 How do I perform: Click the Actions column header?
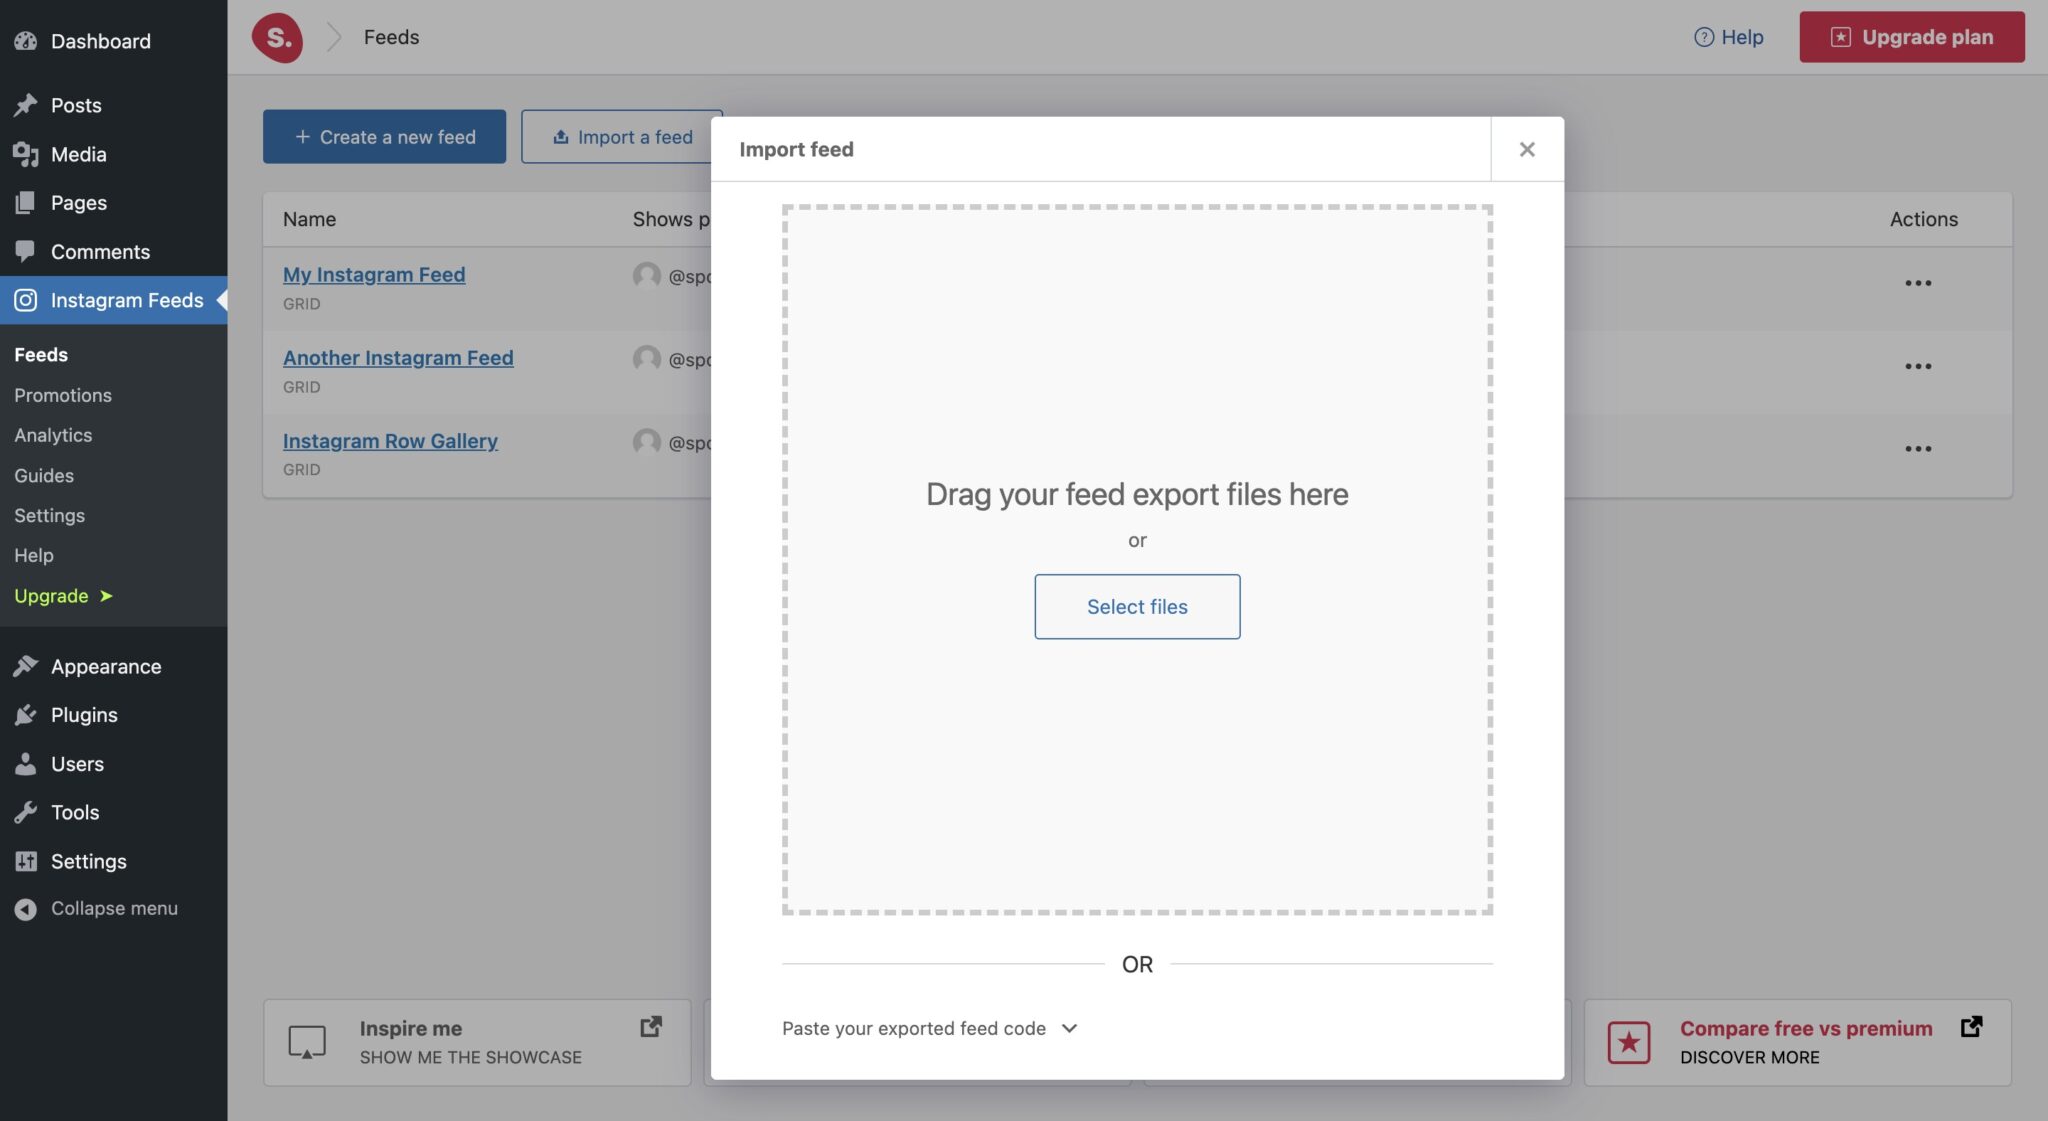[x=1924, y=219]
